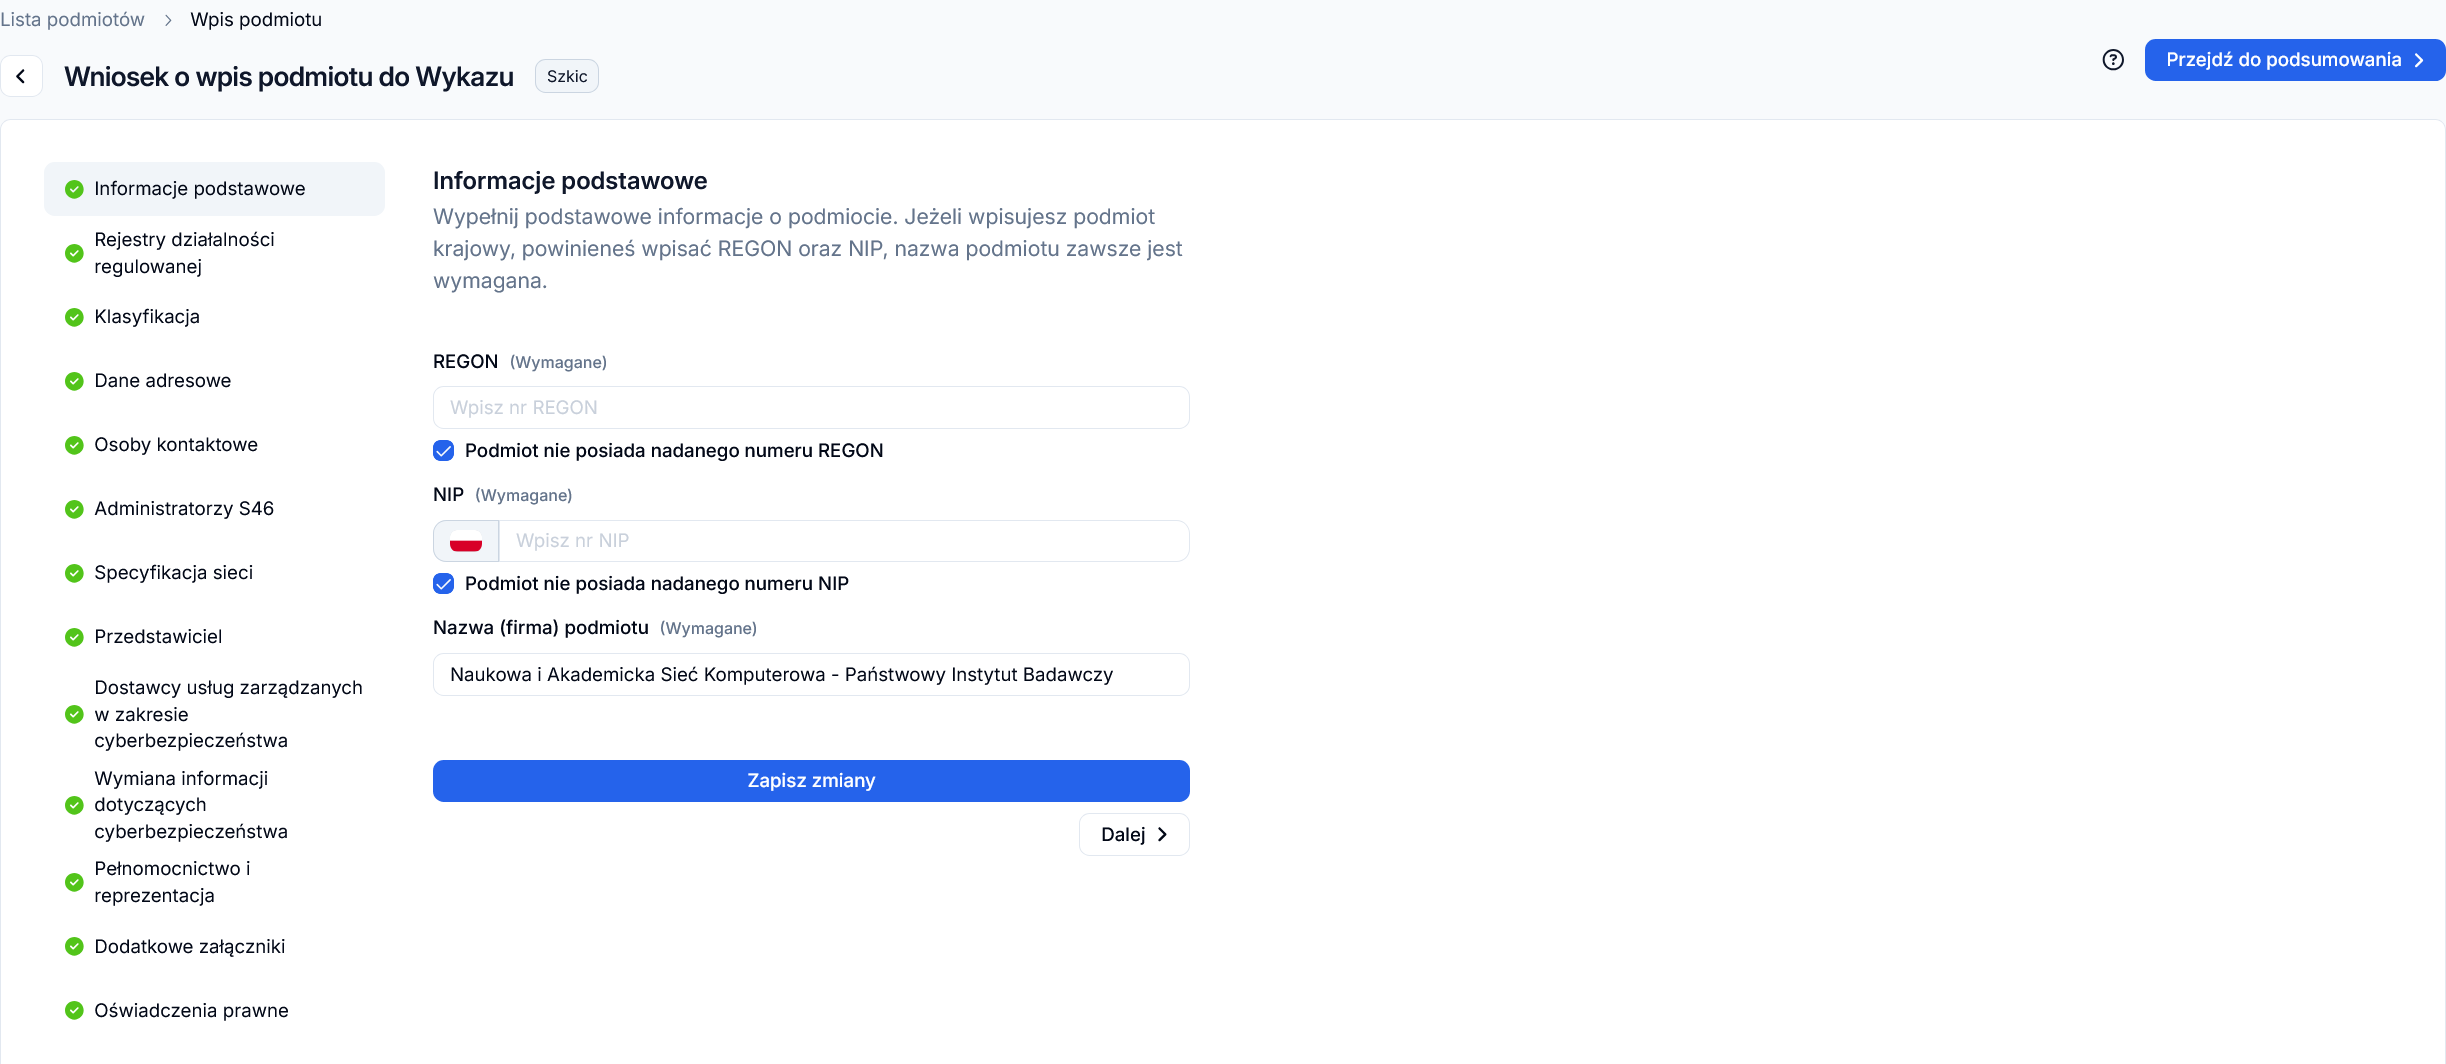
Task: Click 'Przejdź do podsumowania' button
Action: pyautogui.click(x=2294, y=60)
